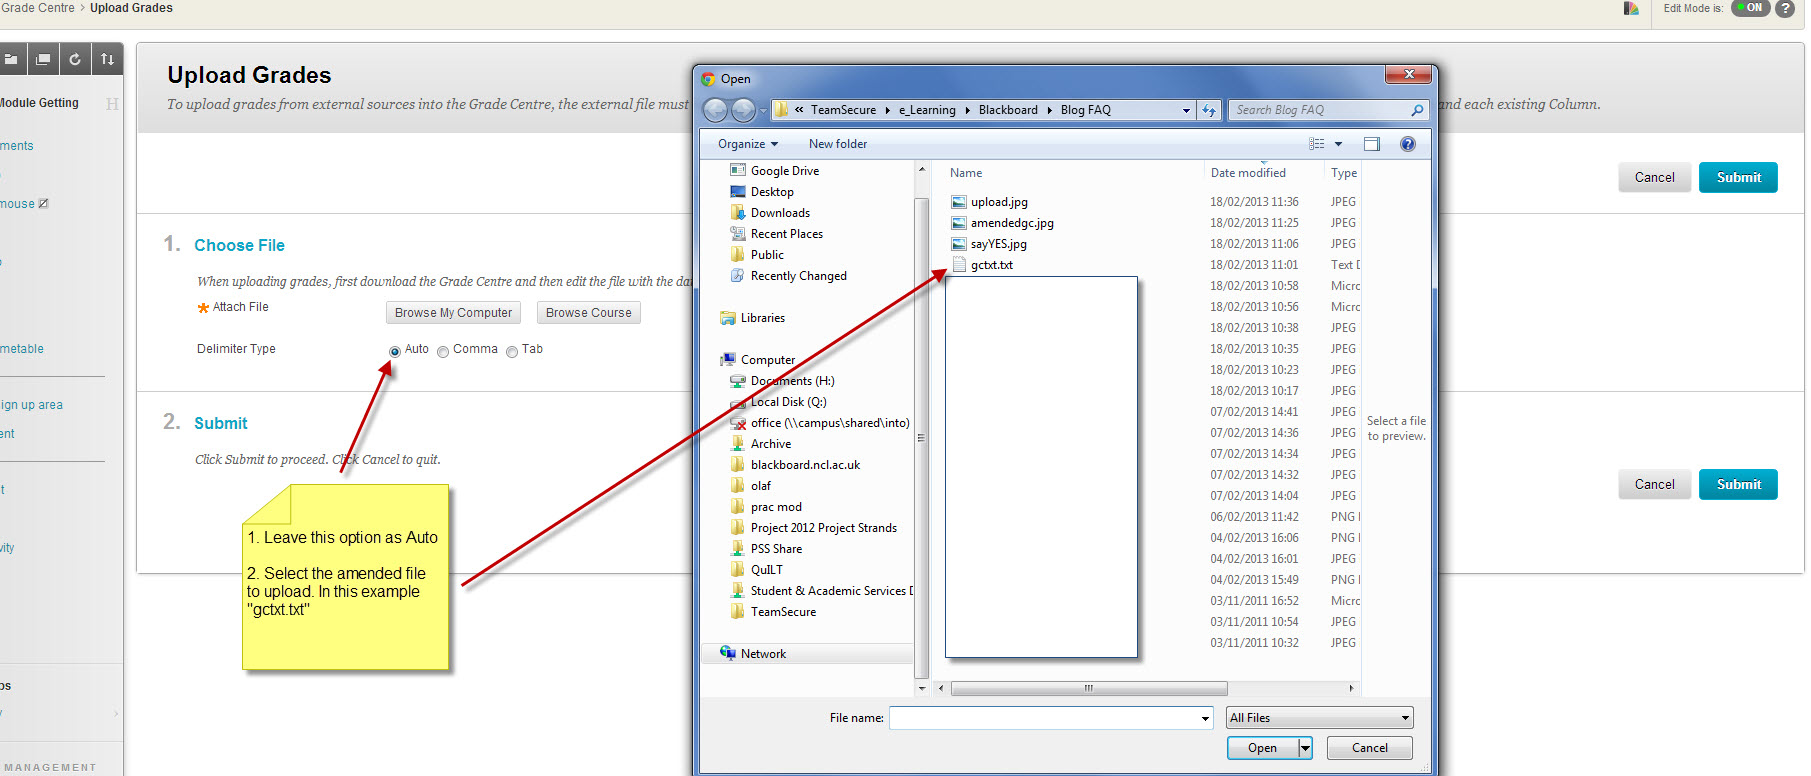Click the refresh button beside address bar
The width and height of the screenshot is (1811, 776).
tap(1209, 110)
